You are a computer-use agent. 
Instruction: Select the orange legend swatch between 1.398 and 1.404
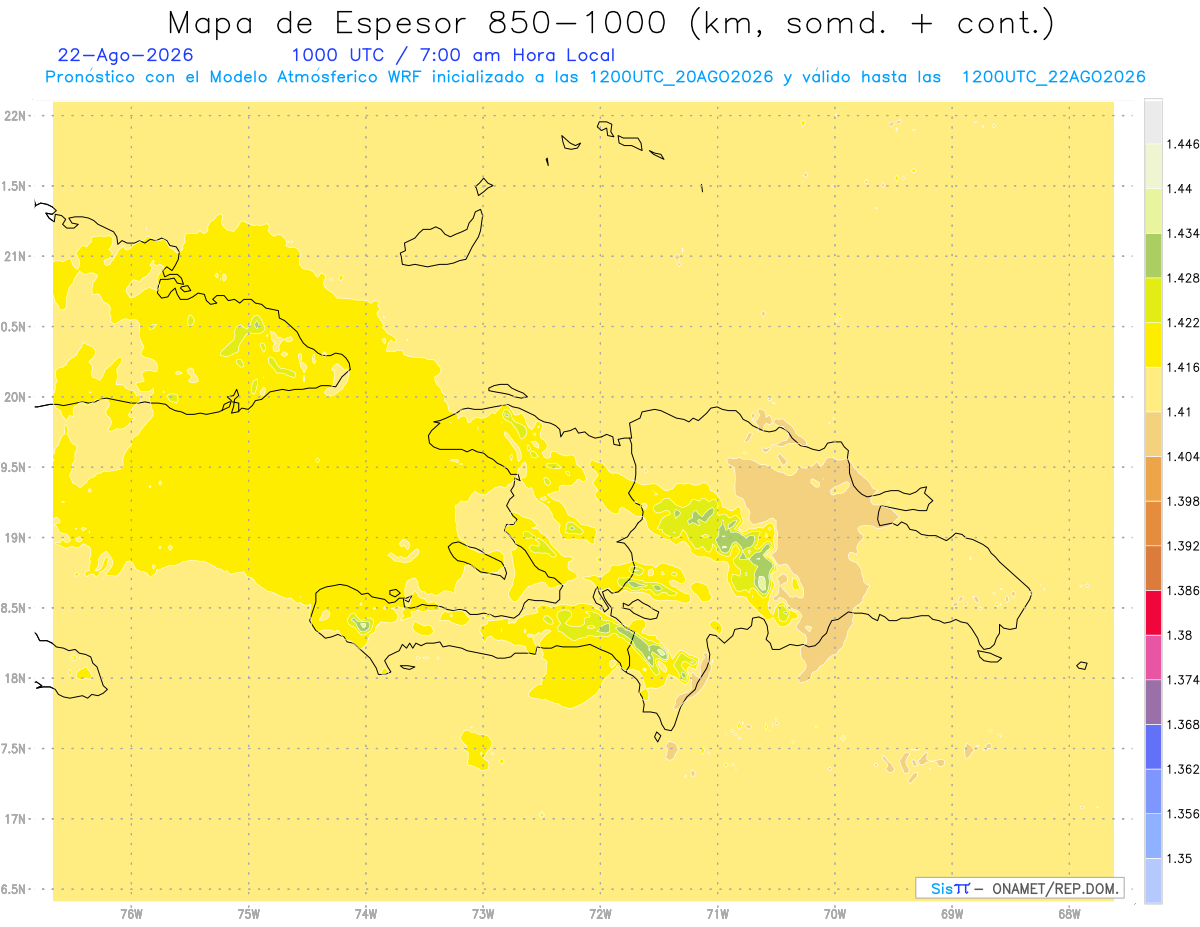[x=1153, y=479]
